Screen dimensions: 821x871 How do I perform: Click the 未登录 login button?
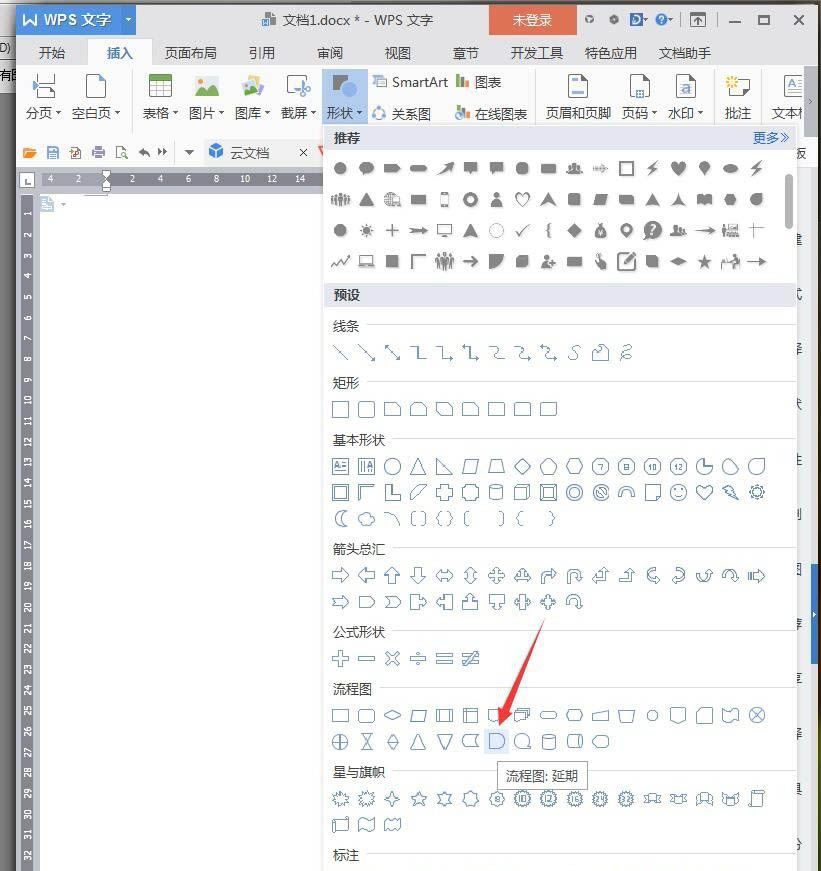click(532, 20)
